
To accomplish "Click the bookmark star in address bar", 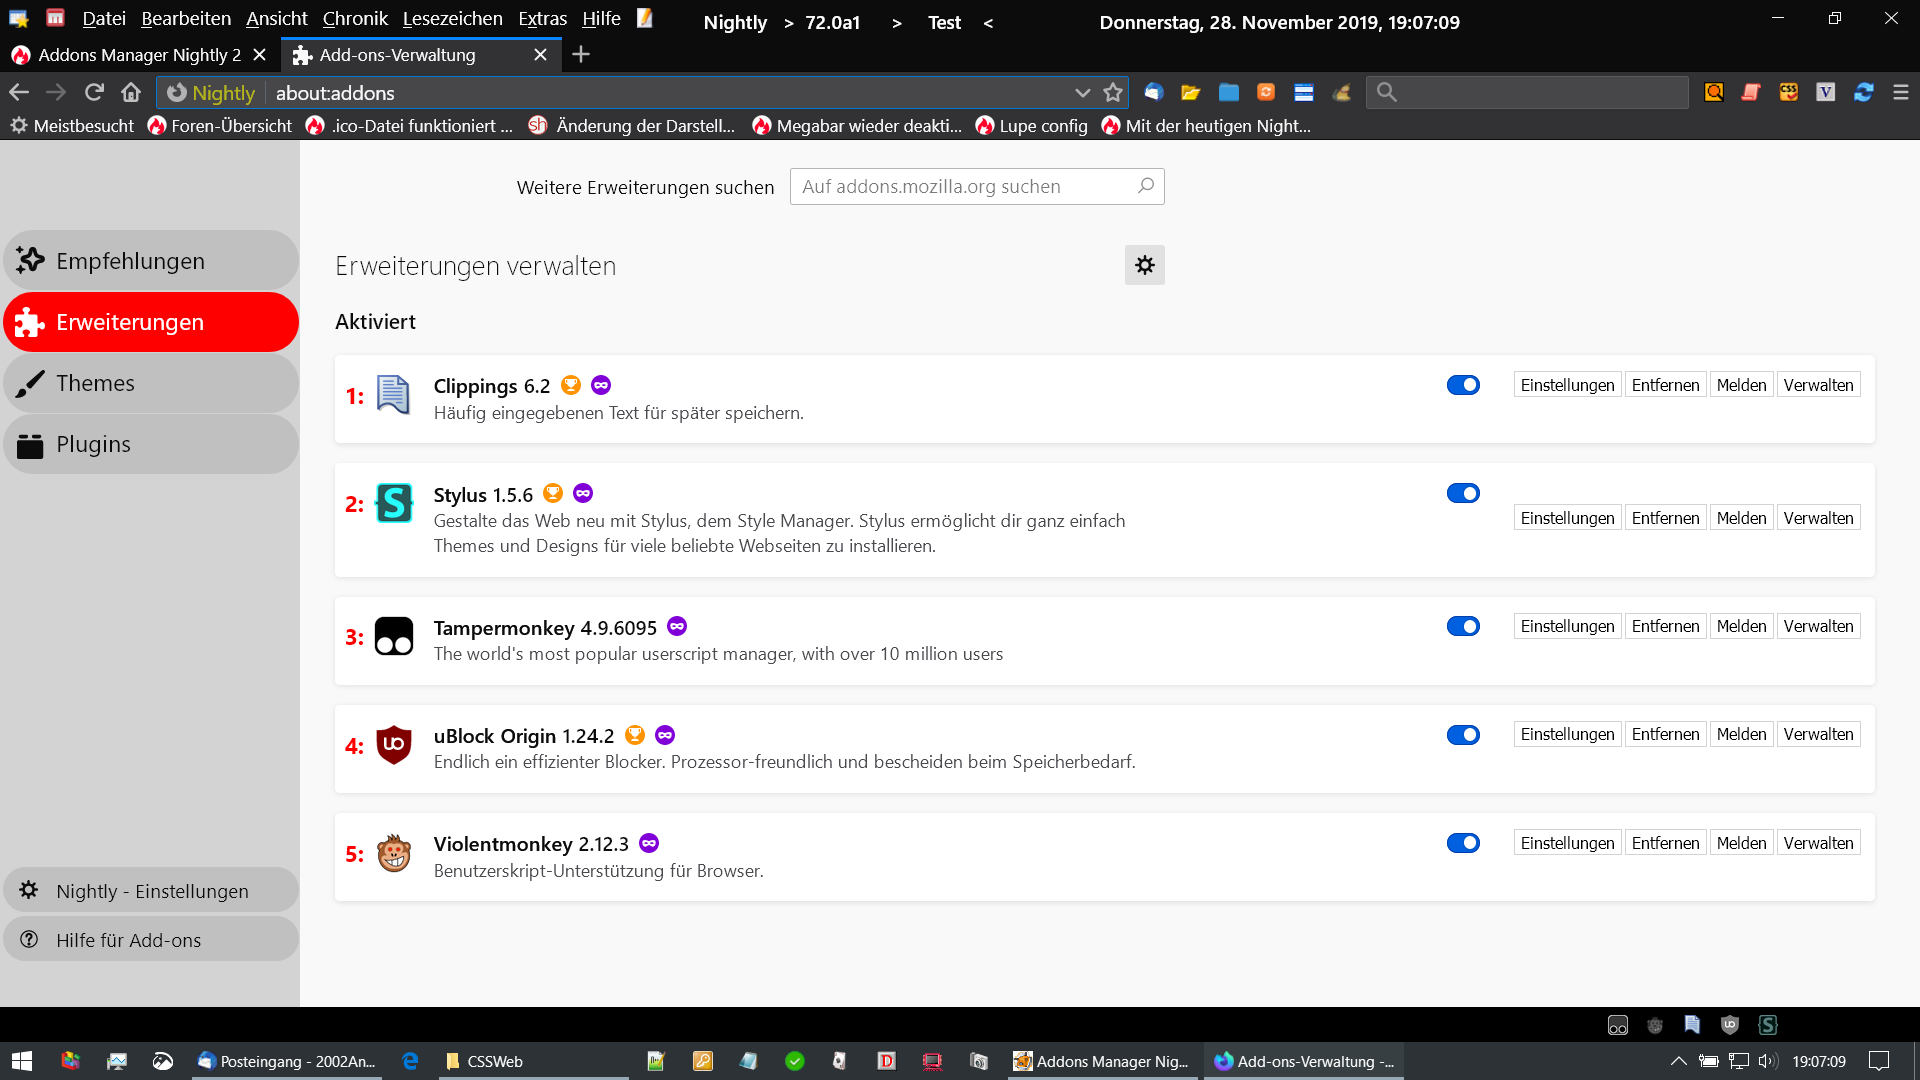I will pos(1113,93).
